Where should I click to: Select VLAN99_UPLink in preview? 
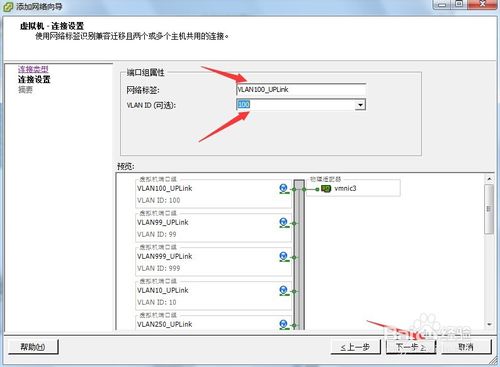tap(163, 222)
